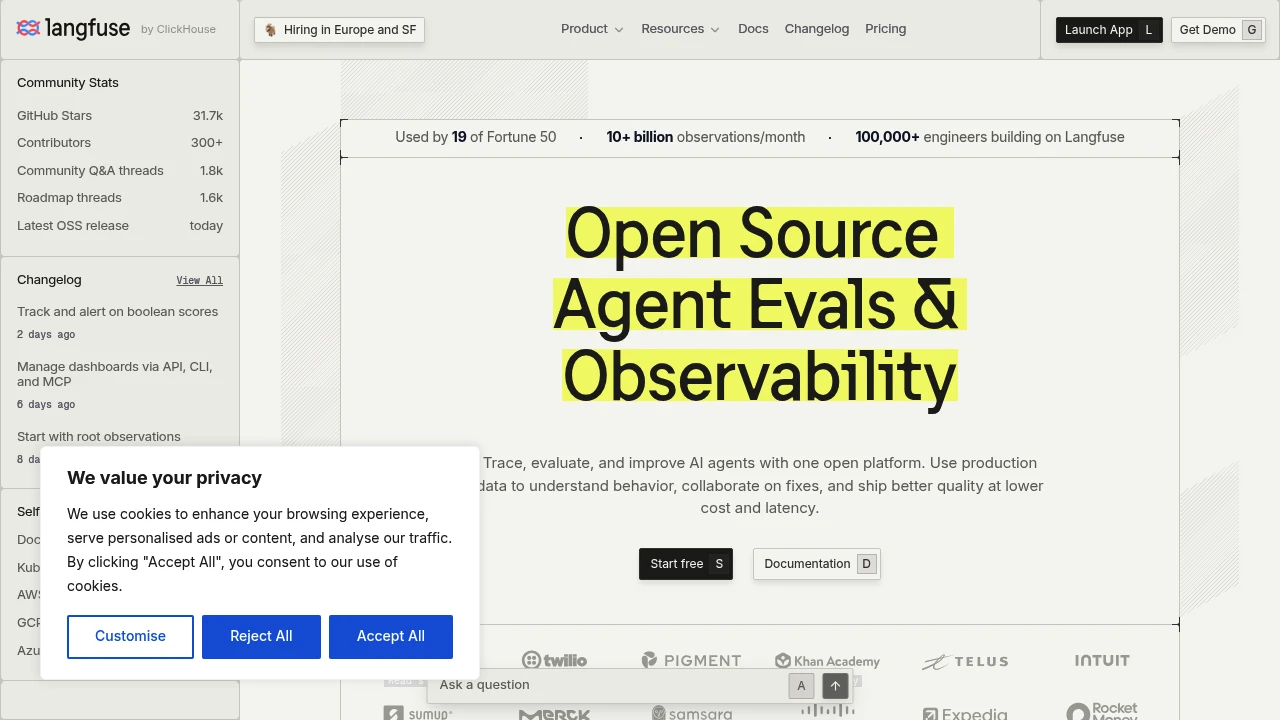1280x720 pixels.
Task: Click the Telus logo
Action: coord(965,661)
